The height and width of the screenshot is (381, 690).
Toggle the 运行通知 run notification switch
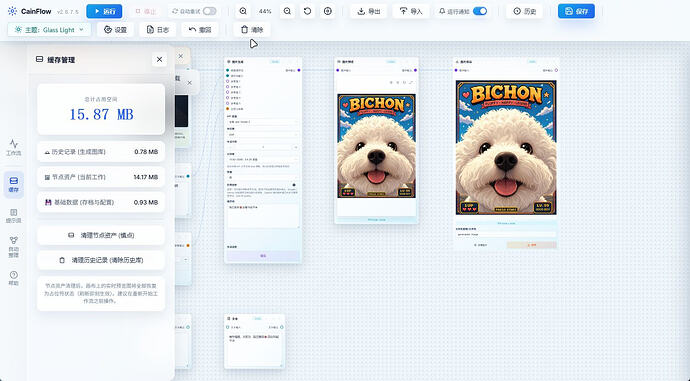(480, 11)
